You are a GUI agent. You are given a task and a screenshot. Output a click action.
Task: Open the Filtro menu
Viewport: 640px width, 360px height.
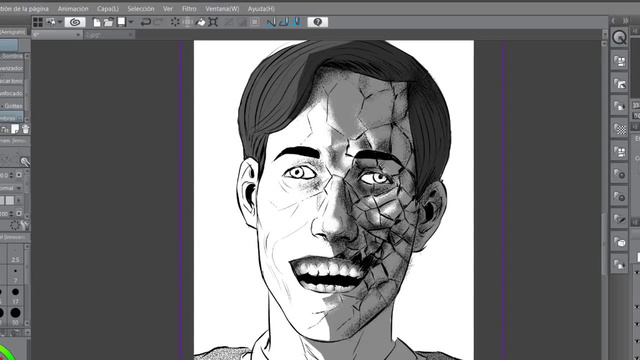(x=189, y=9)
